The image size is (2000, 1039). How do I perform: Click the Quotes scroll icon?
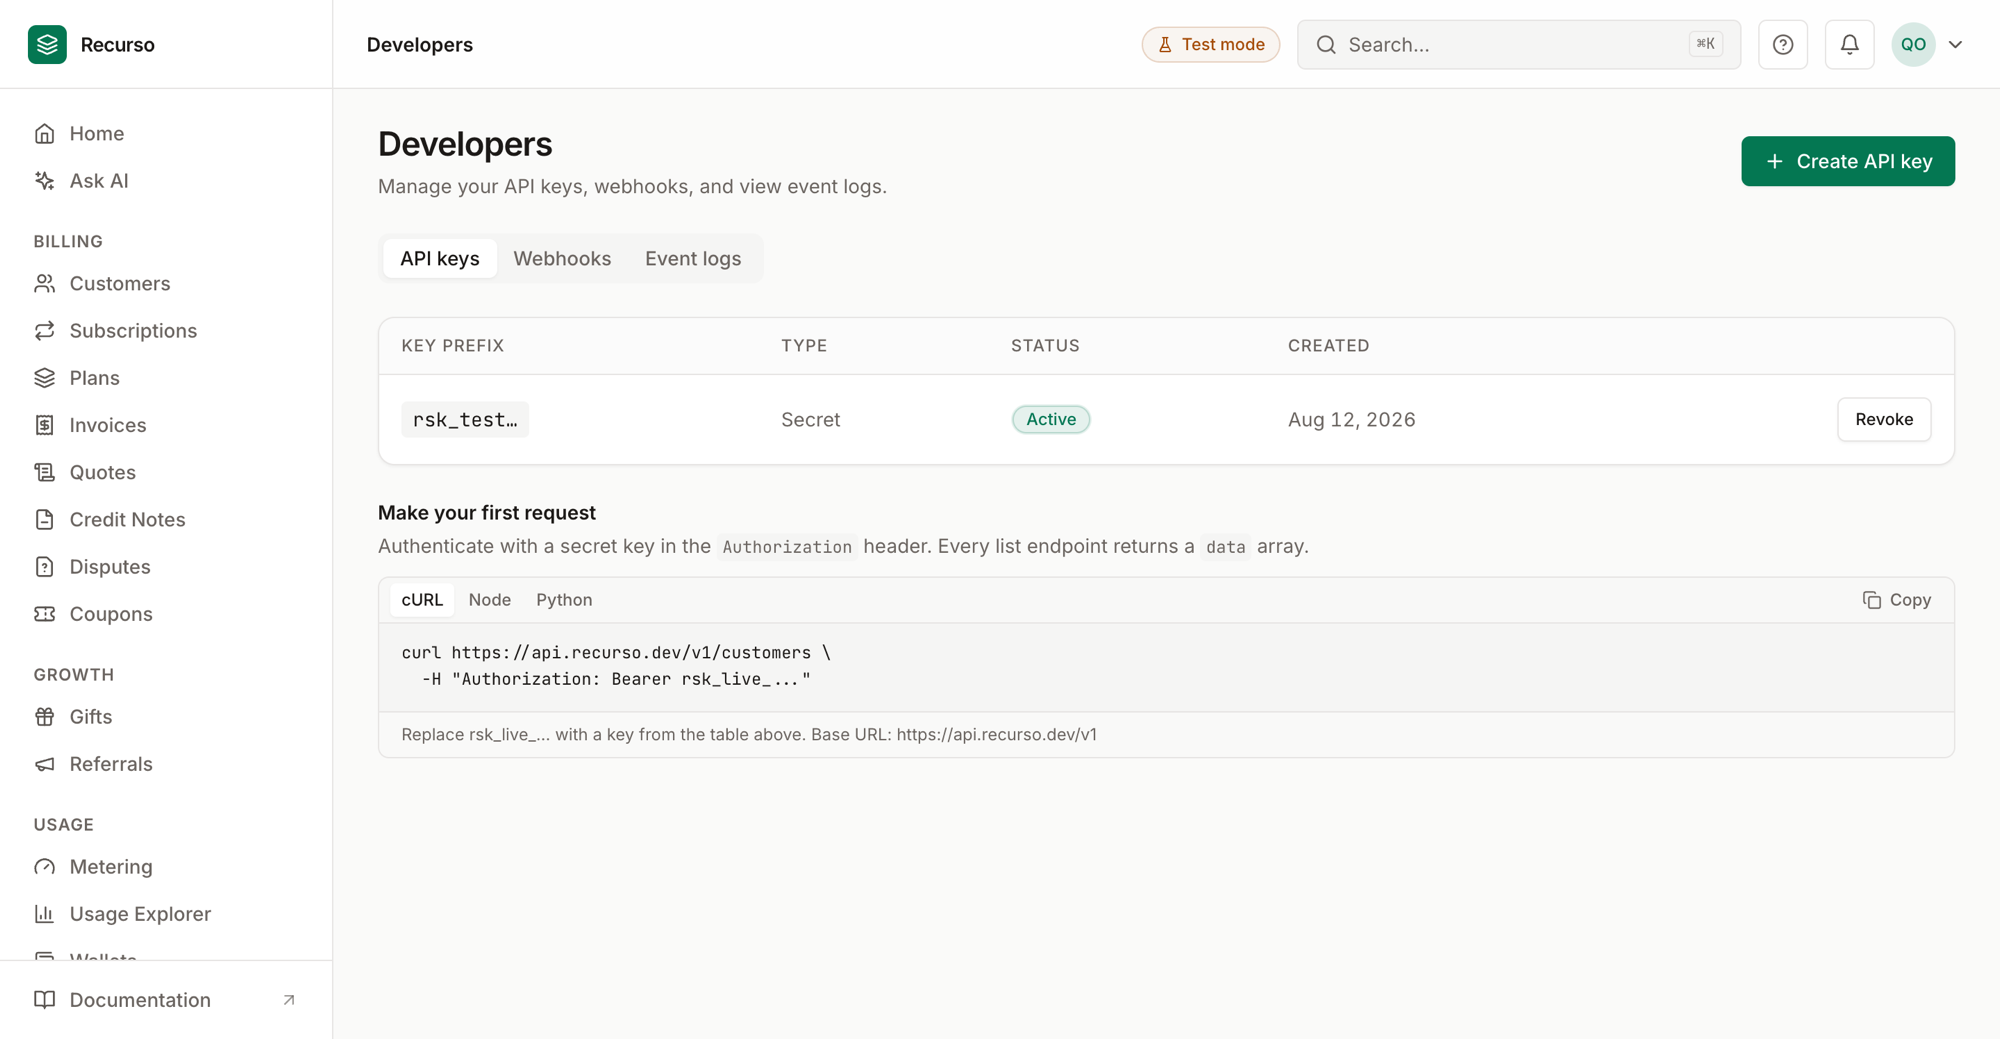(44, 472)
